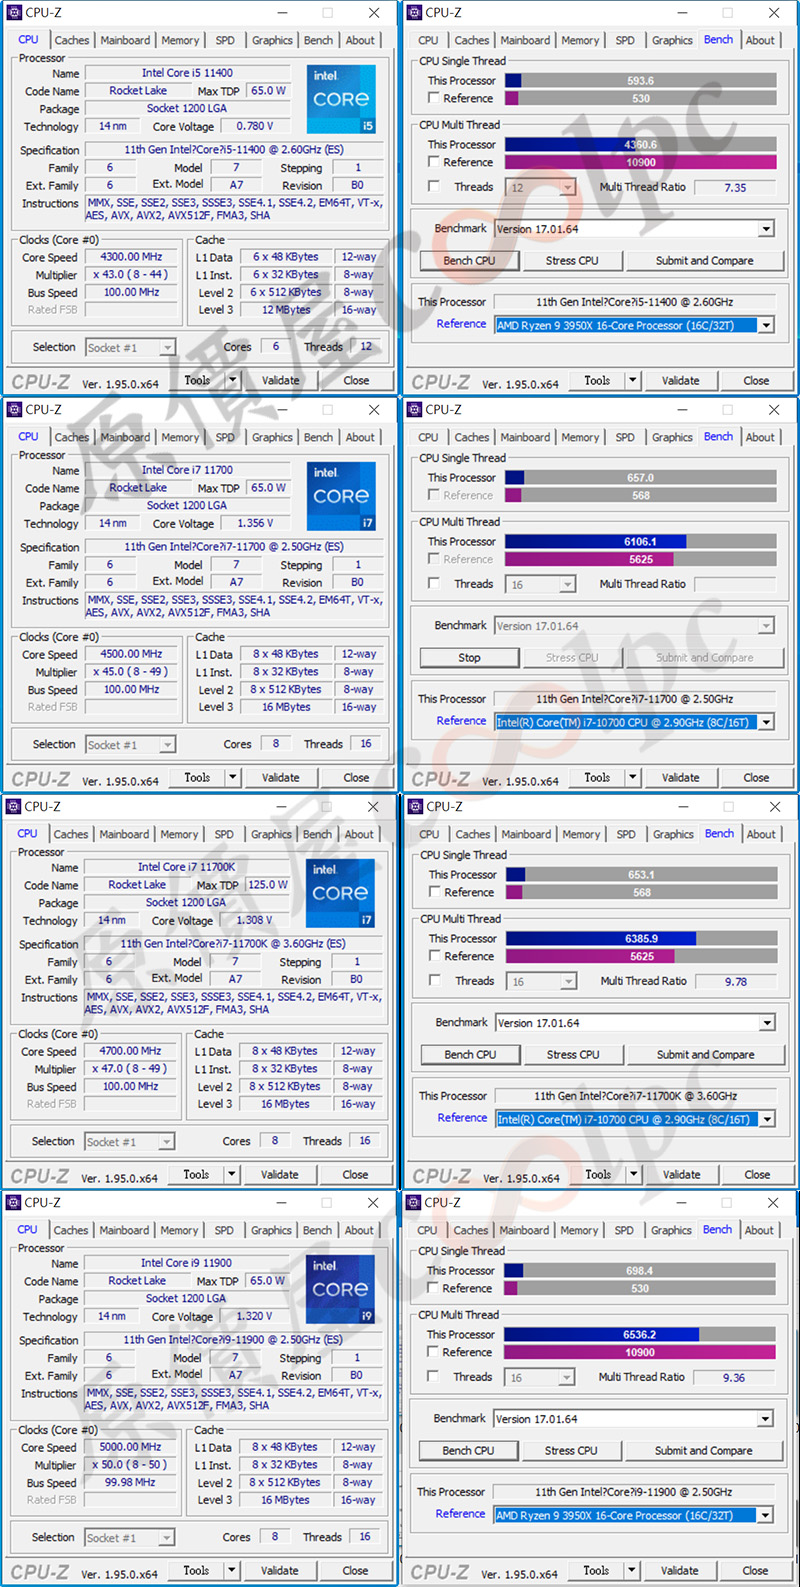Click CPU-Z title icon in i5-11400 Bench window
This screenshot has height=1587, width=800.
[415, 13]
